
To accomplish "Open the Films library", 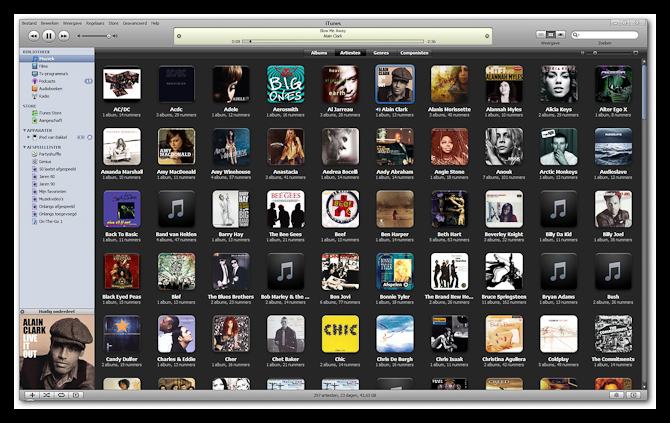I will 57,66.
